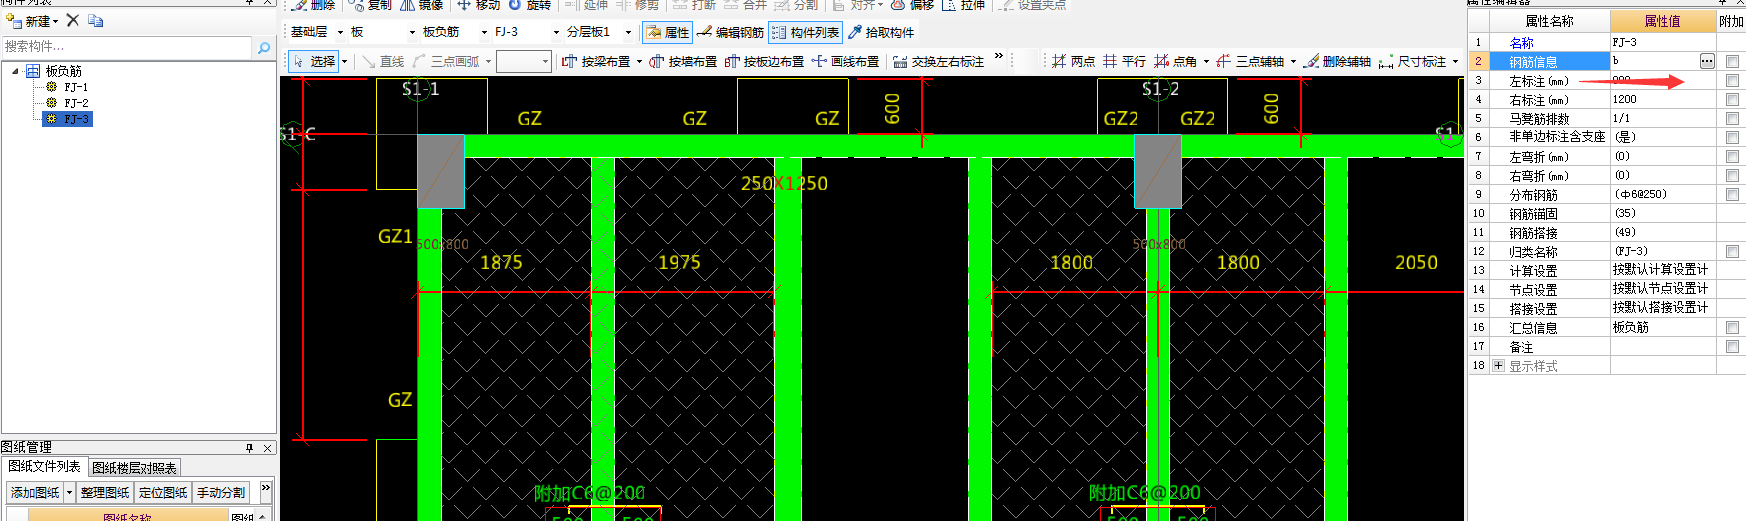Open the ellipsis button for 钢筋信息
The height and width of the screenshot is (521, 1746).
pos(1707,62)
